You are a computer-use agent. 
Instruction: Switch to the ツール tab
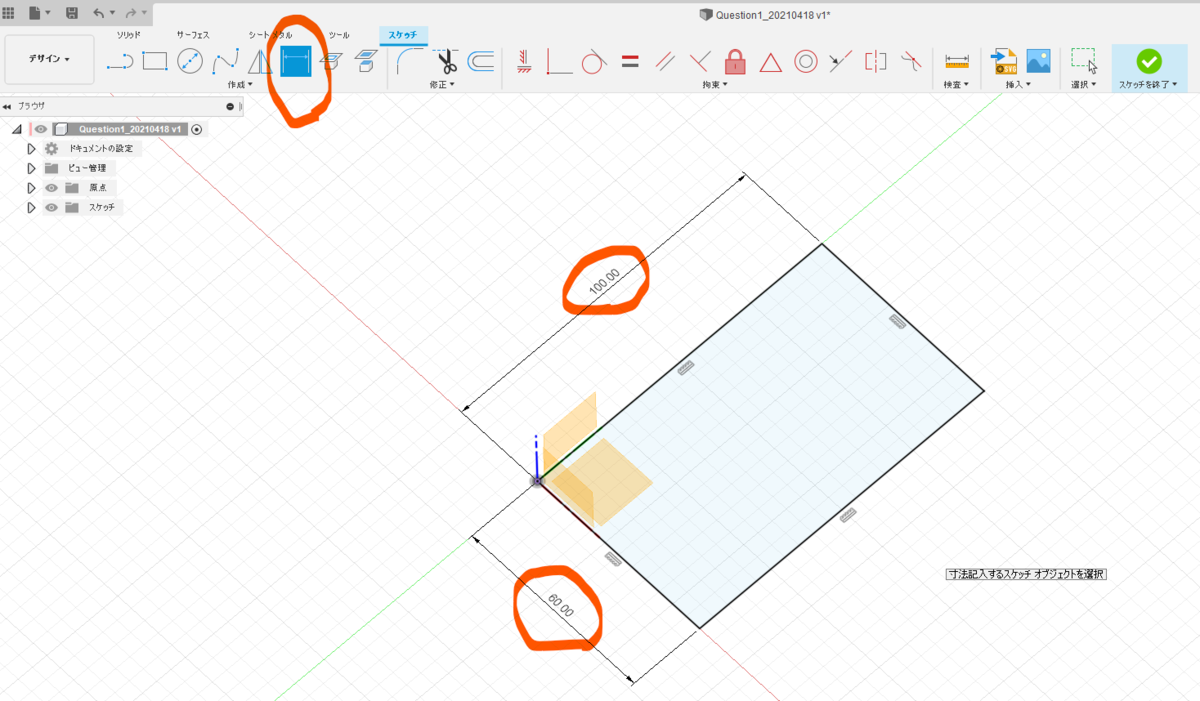[339, 35]
